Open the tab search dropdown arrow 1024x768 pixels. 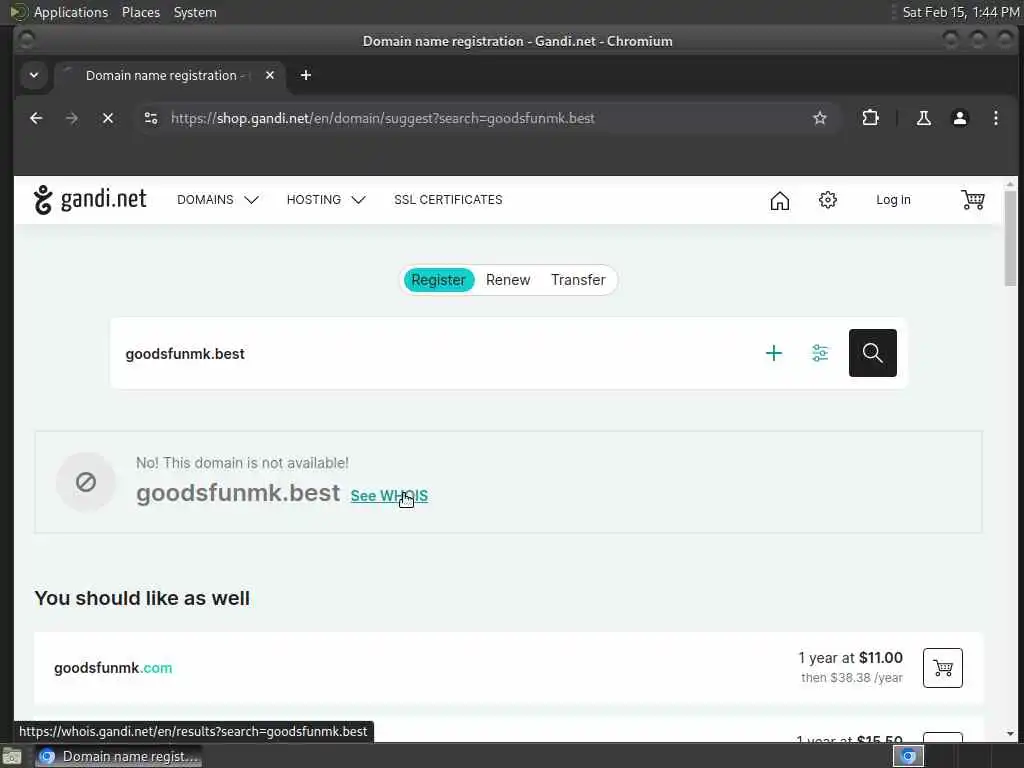(x=34, y=76)
